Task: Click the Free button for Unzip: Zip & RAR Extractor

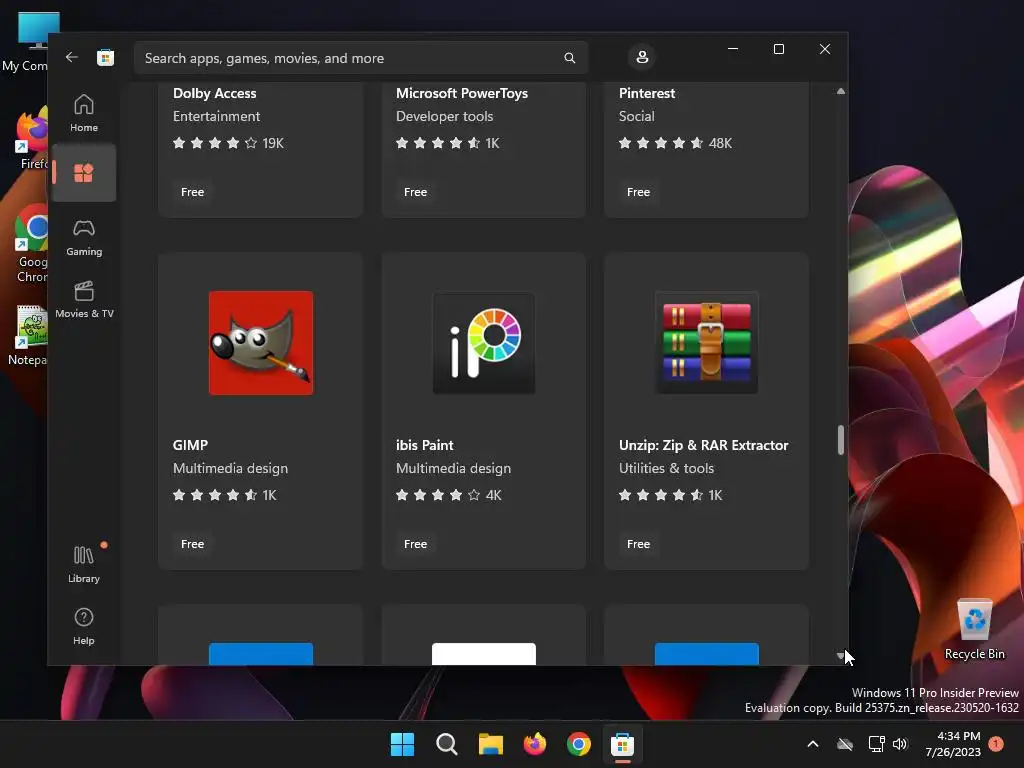Action: click(x=639, y=544)
